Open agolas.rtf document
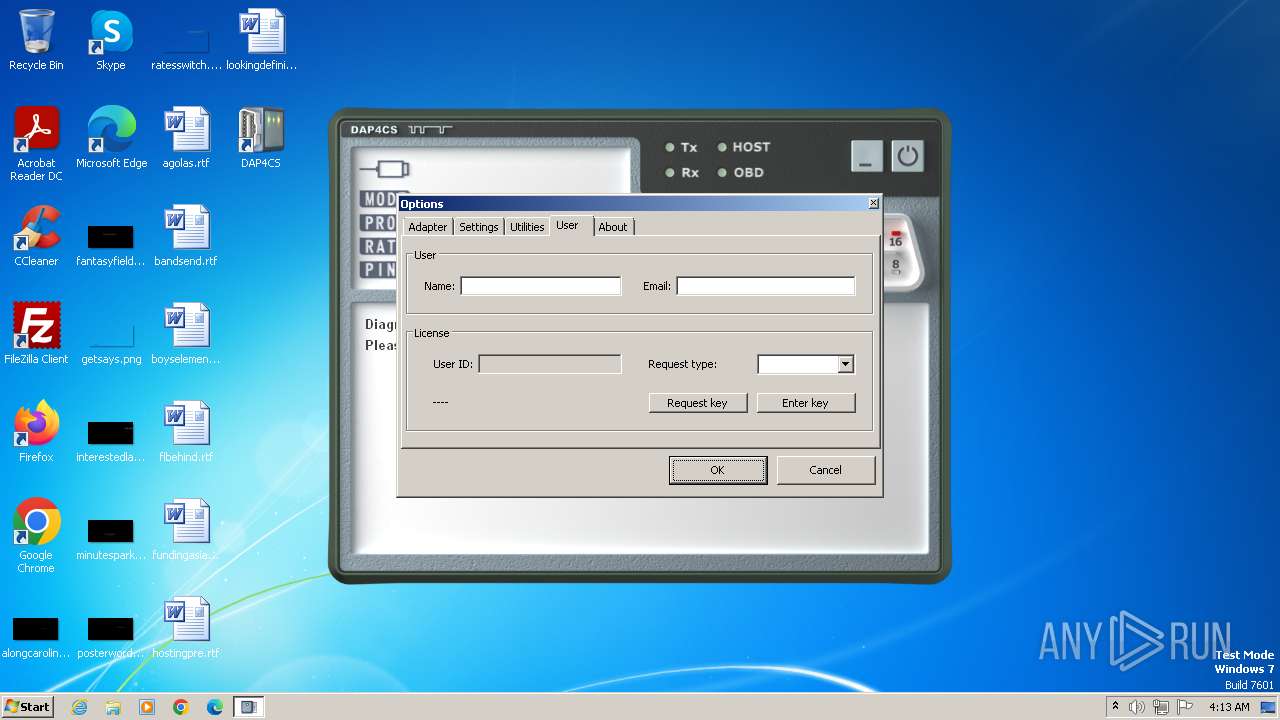 (x=186, y=138)
